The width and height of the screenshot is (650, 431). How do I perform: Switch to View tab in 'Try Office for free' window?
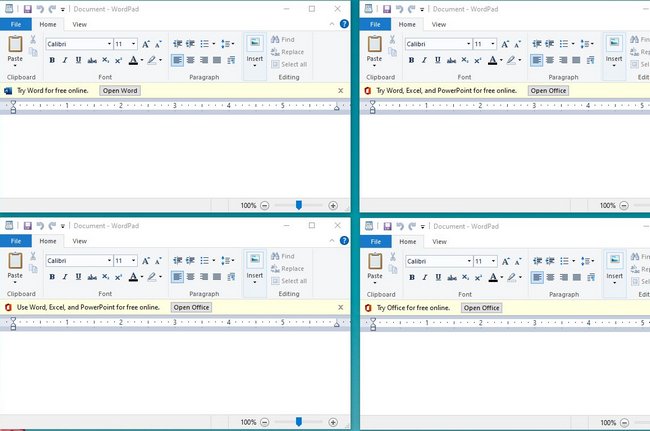439,242
